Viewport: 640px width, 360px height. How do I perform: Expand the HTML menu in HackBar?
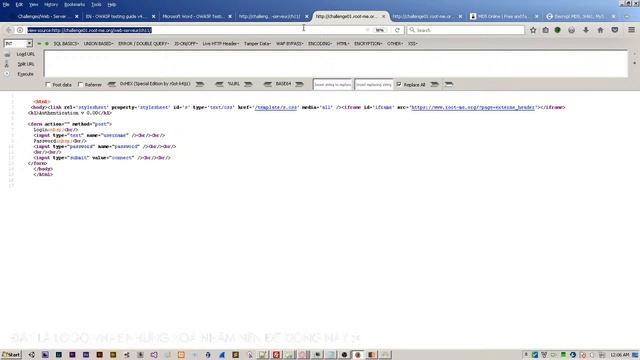tap(343, 43)
